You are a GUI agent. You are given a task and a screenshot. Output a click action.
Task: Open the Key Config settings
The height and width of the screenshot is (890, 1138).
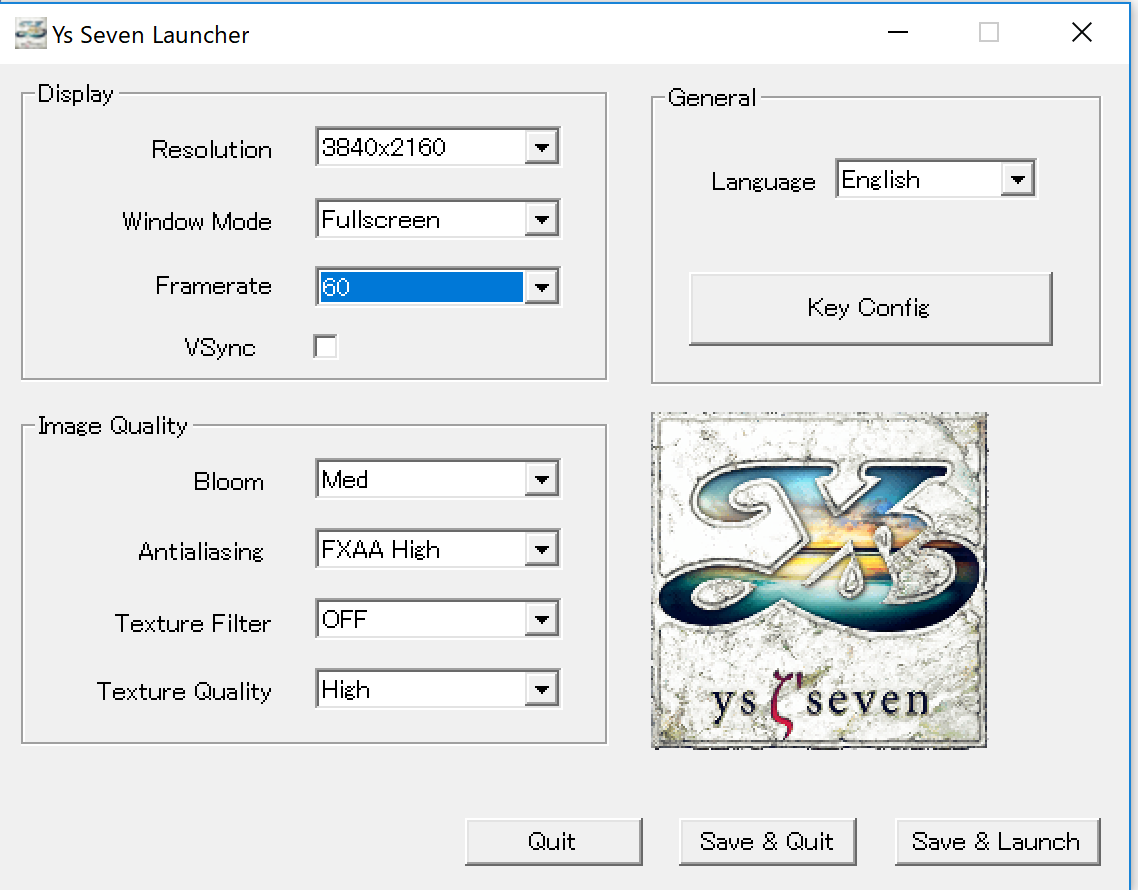870,309
